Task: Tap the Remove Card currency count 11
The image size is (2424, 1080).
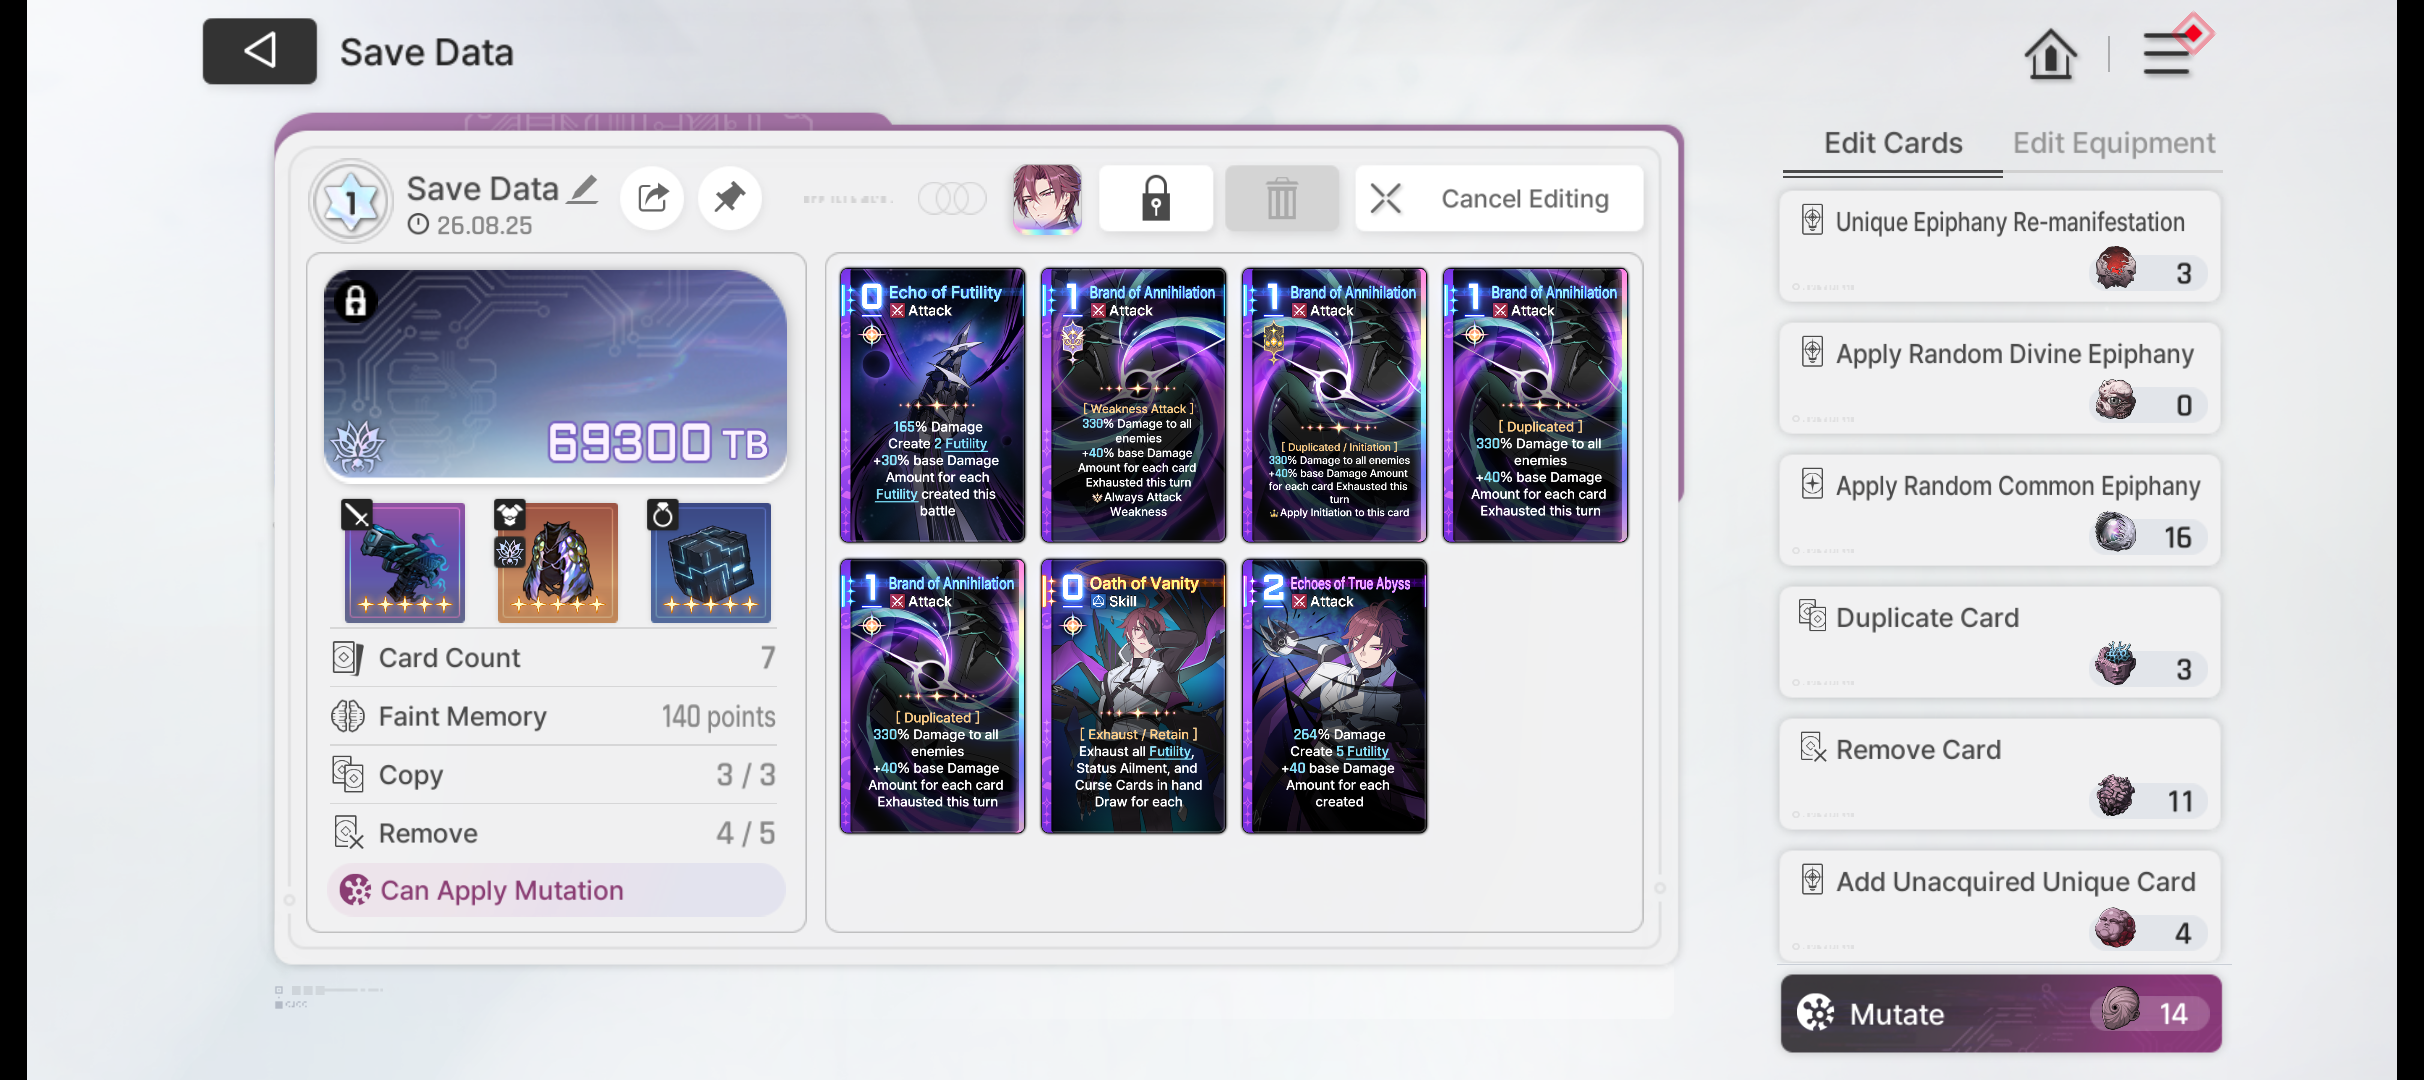Action: (2180, 801)
